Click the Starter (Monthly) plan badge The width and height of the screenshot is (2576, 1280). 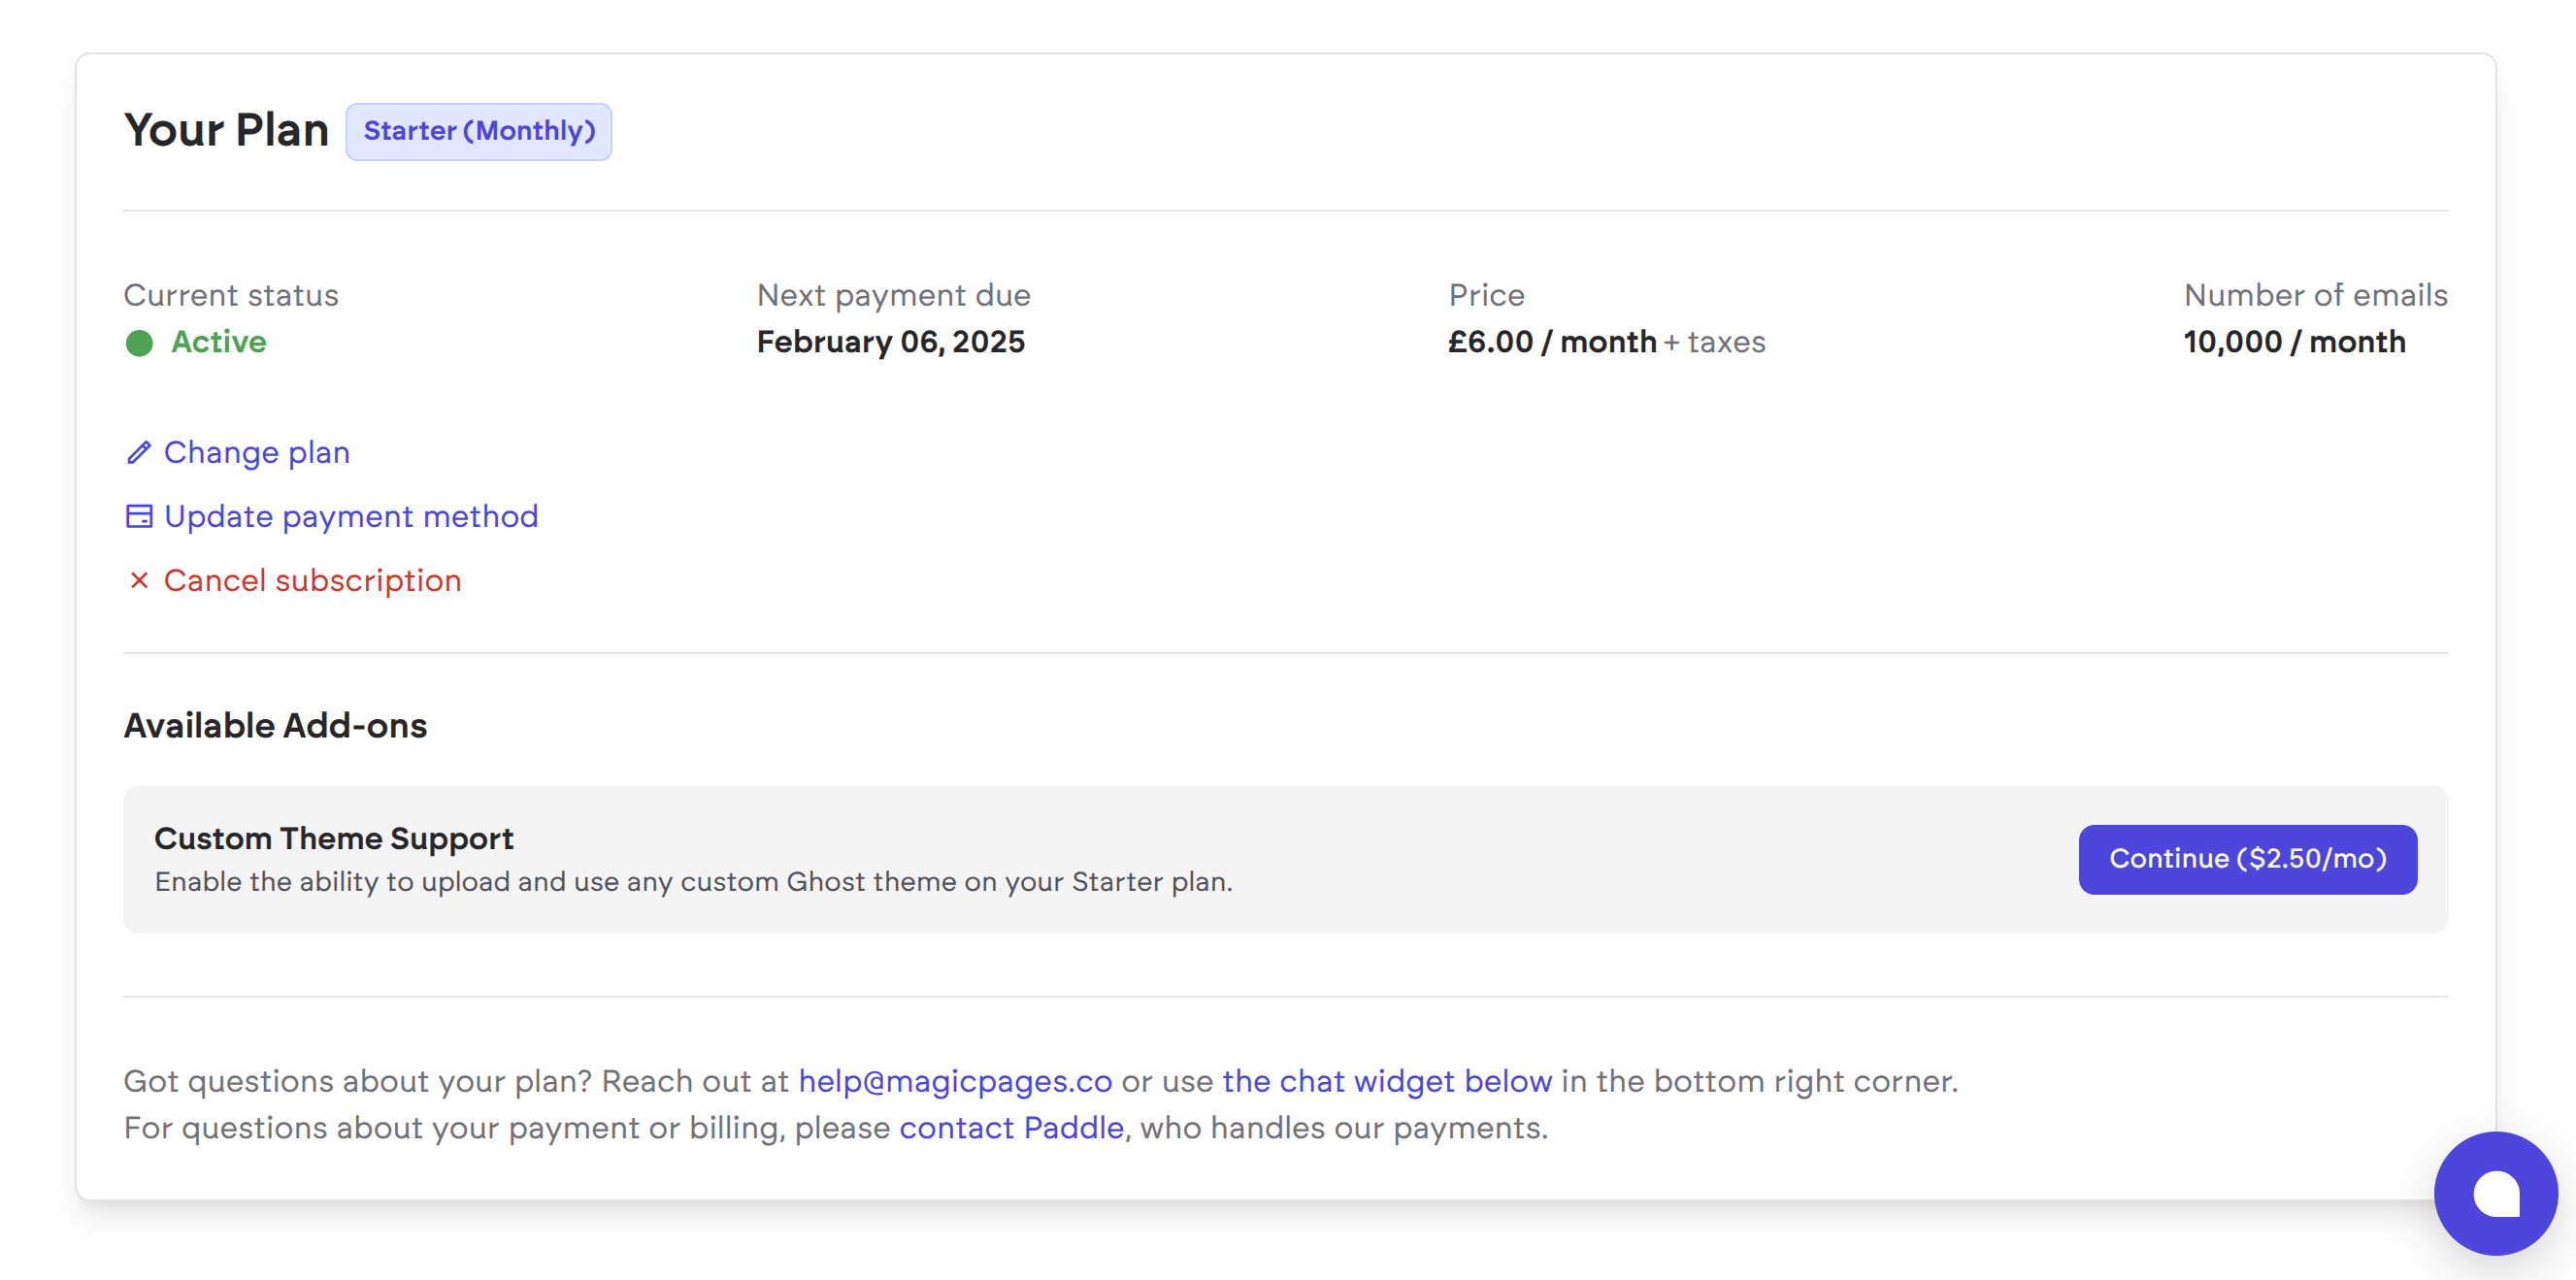click(479, 131)
